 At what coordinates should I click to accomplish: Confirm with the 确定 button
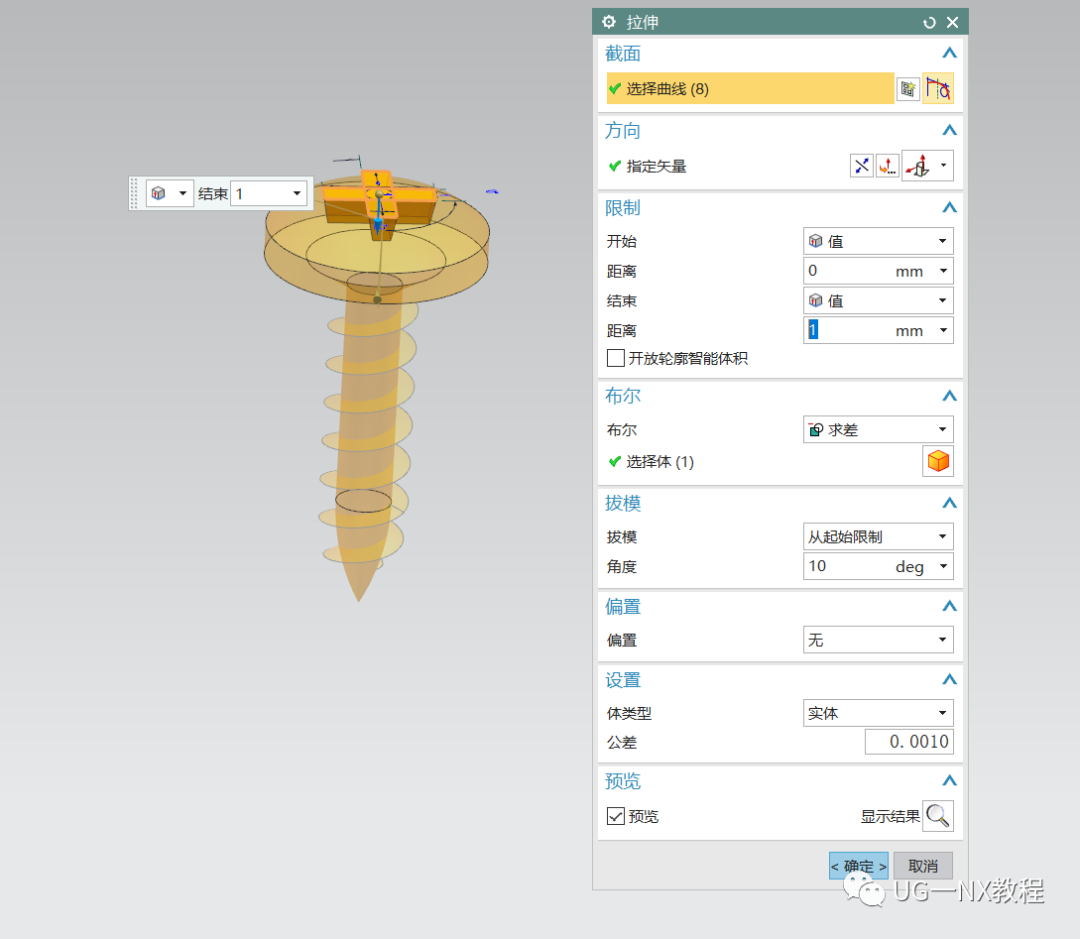click(x=858, y=866)
